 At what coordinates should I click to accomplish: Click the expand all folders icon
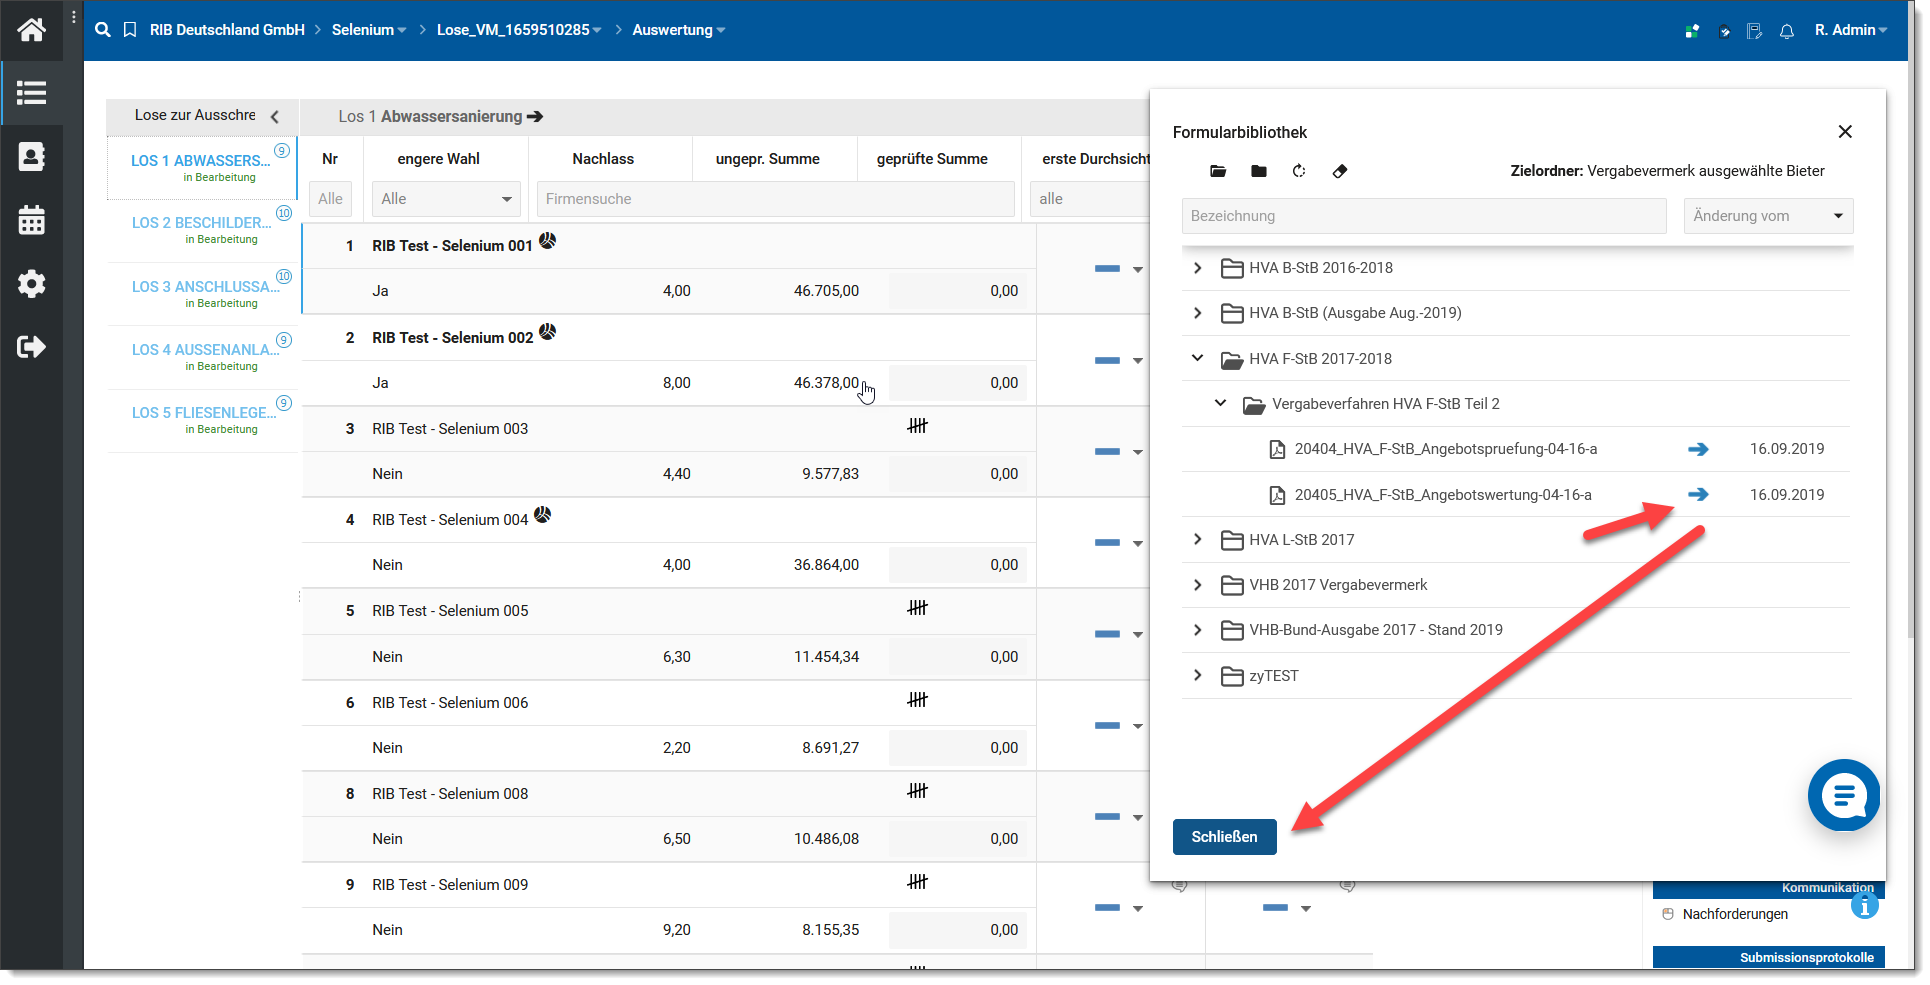click(x=1218, y=171)
